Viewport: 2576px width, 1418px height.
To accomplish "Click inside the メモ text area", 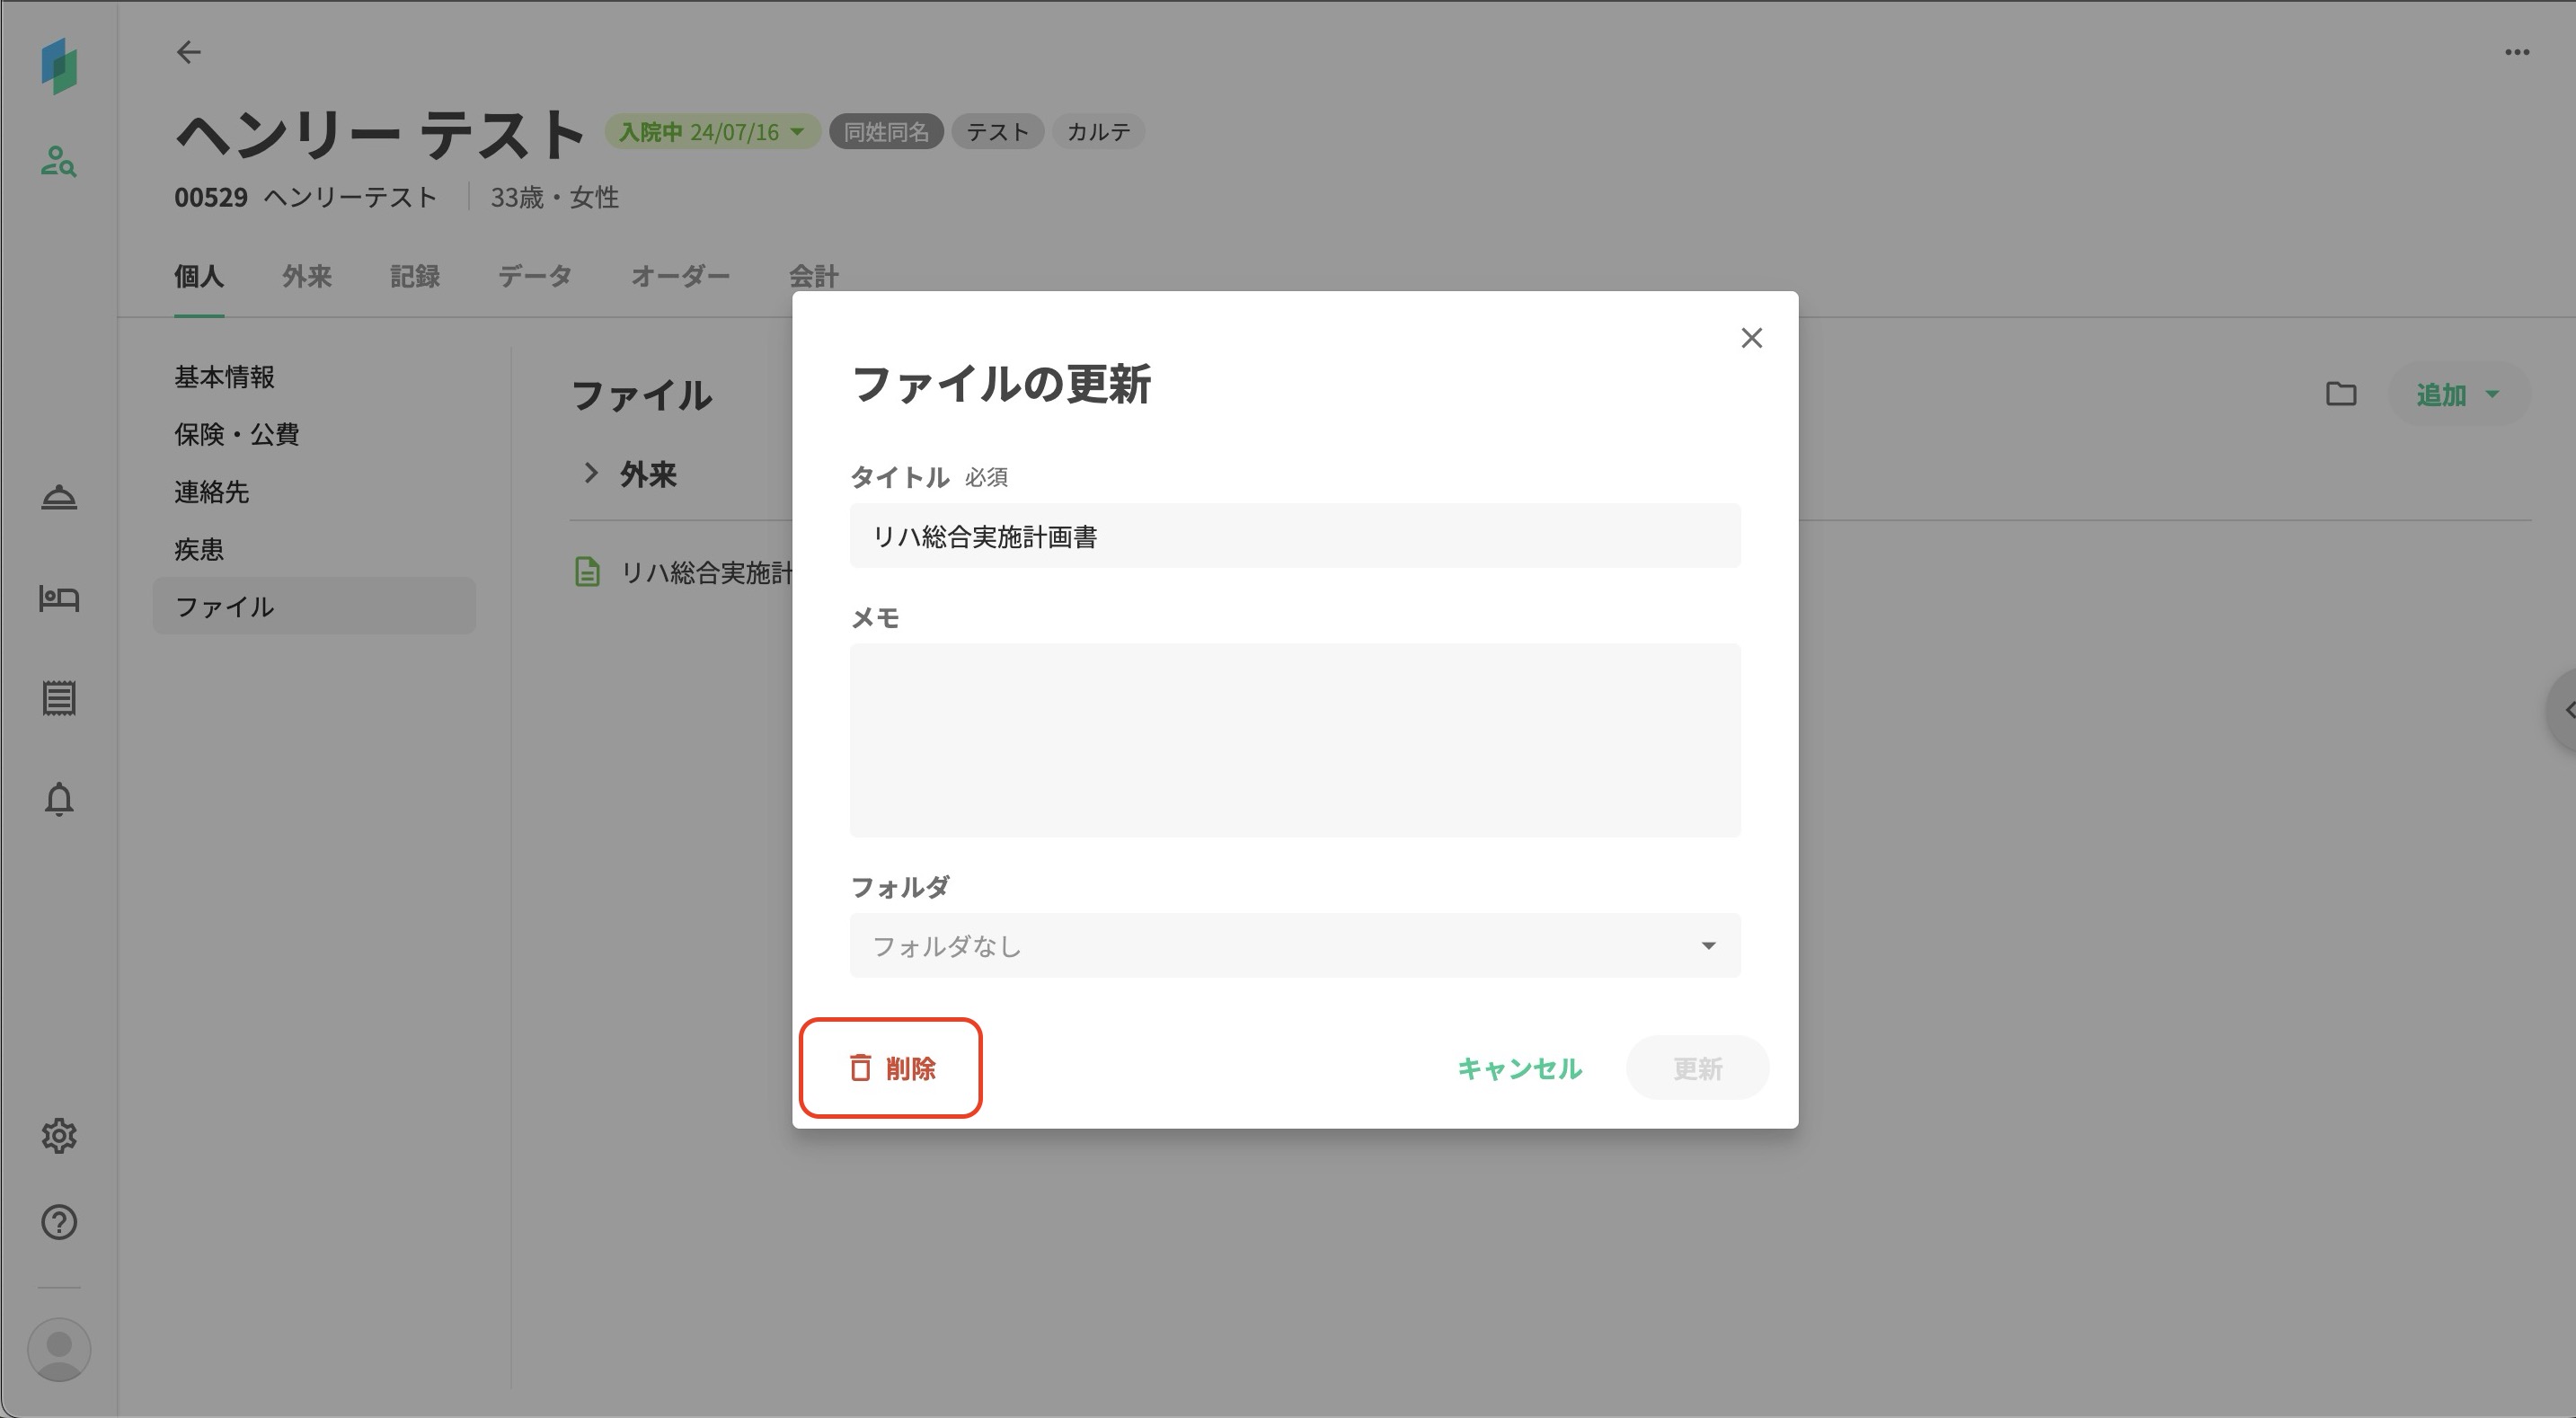I will pos(1294,740).
